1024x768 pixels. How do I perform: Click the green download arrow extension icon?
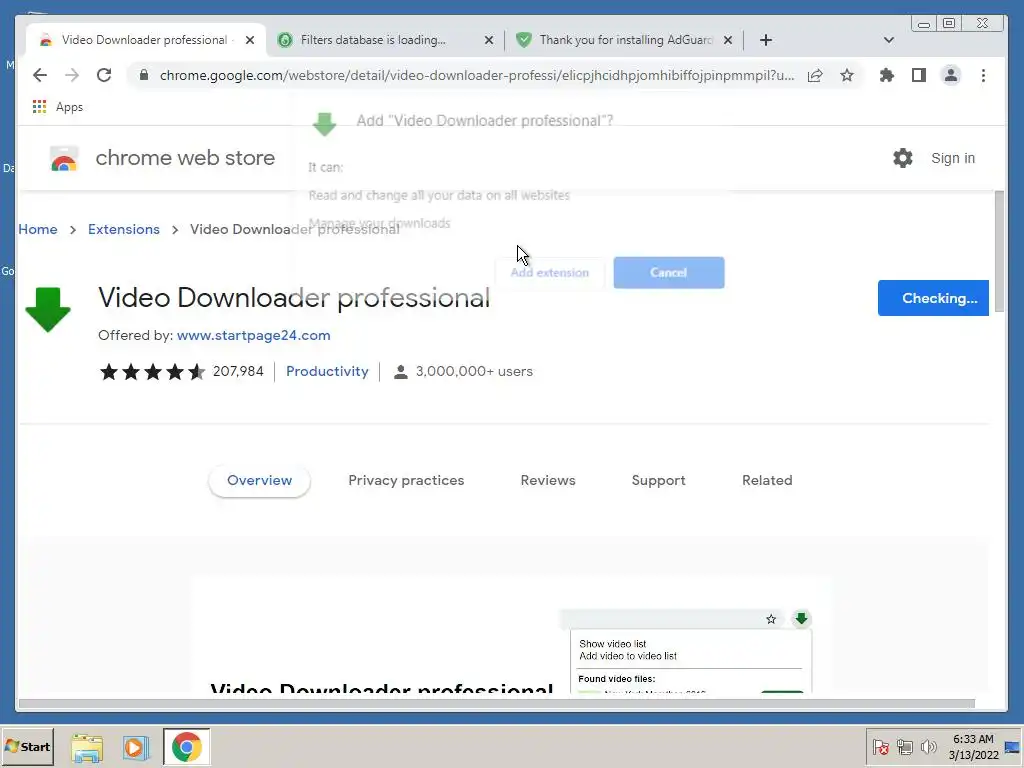(48, 310)
